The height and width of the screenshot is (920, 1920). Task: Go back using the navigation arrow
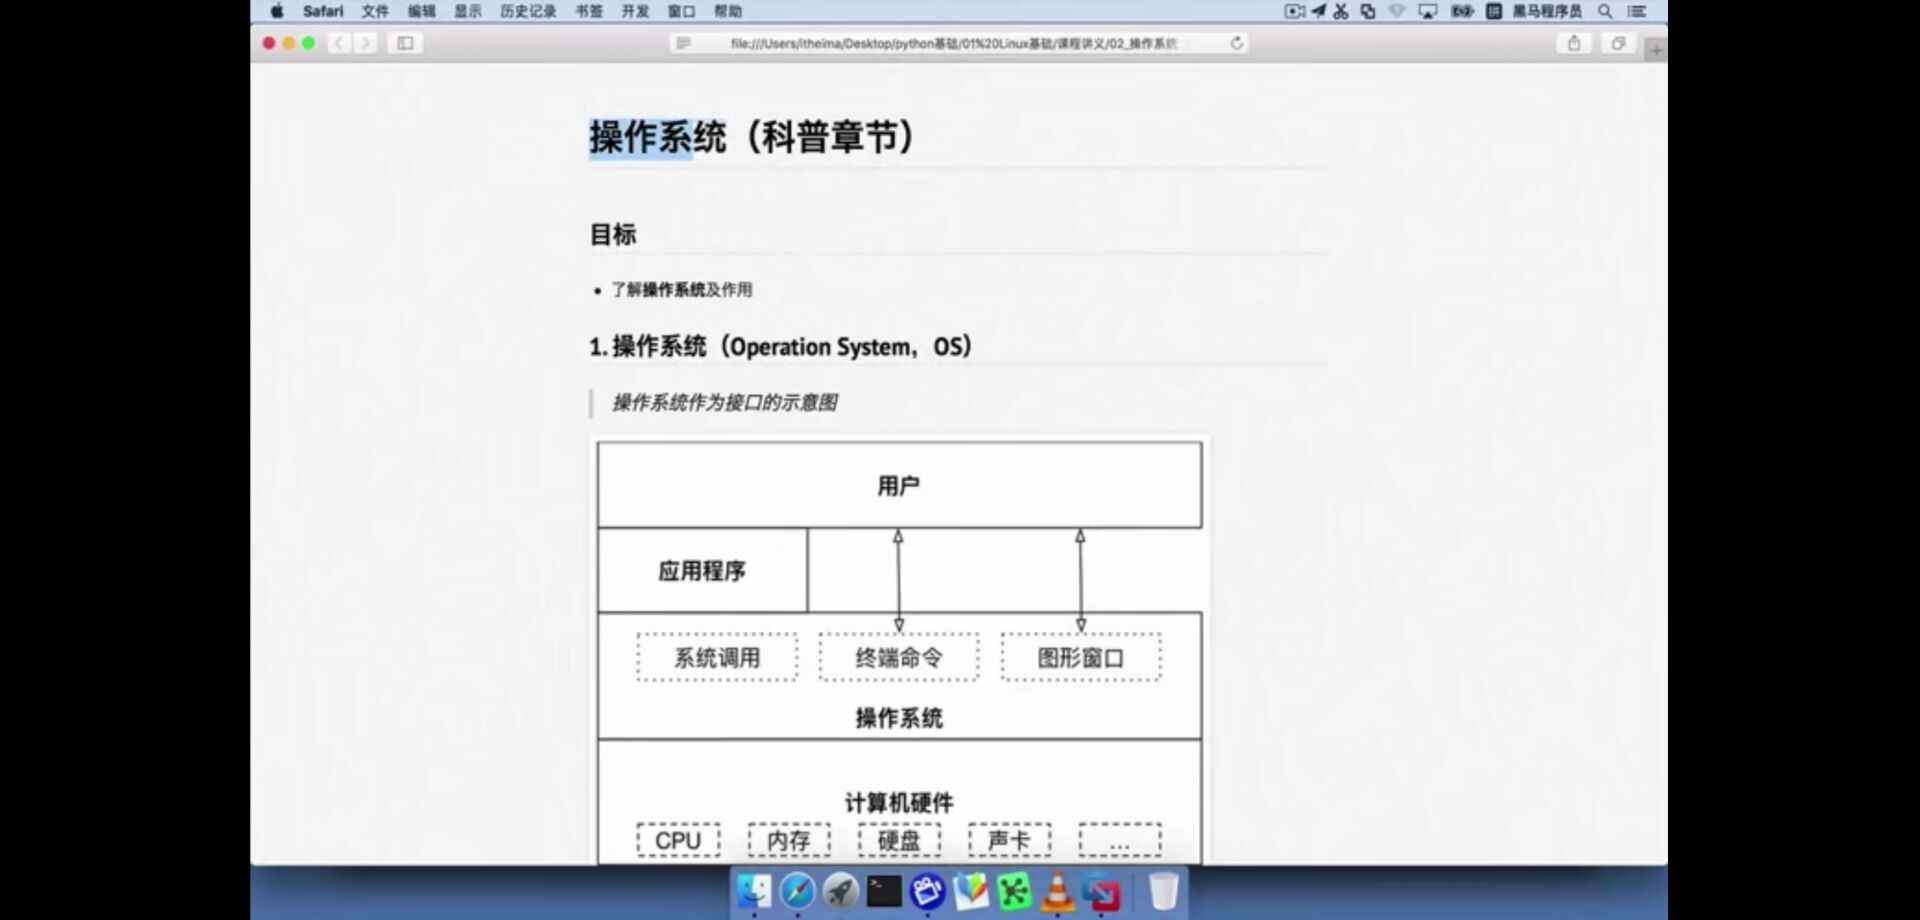coord(339,44)
